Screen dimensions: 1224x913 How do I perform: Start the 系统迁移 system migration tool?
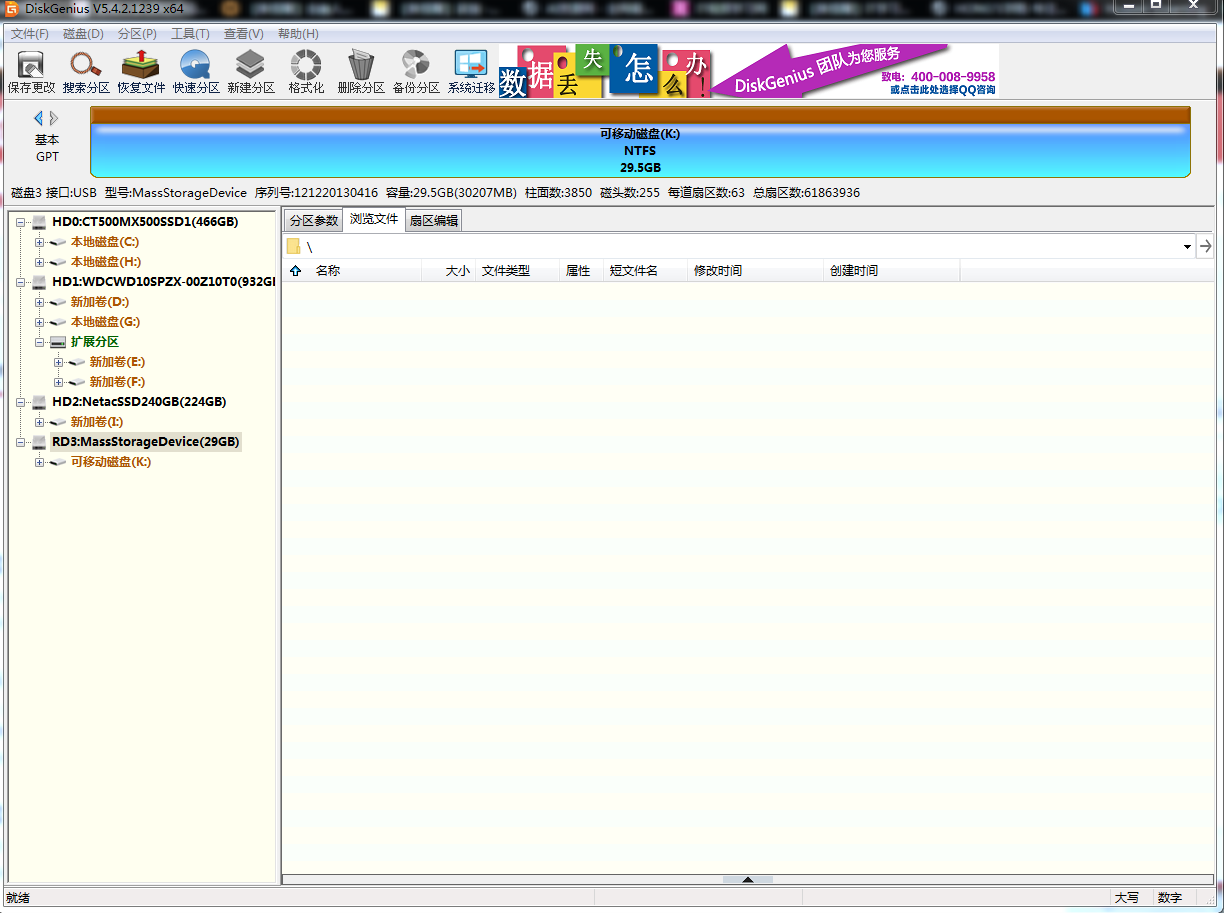point(471,72)
